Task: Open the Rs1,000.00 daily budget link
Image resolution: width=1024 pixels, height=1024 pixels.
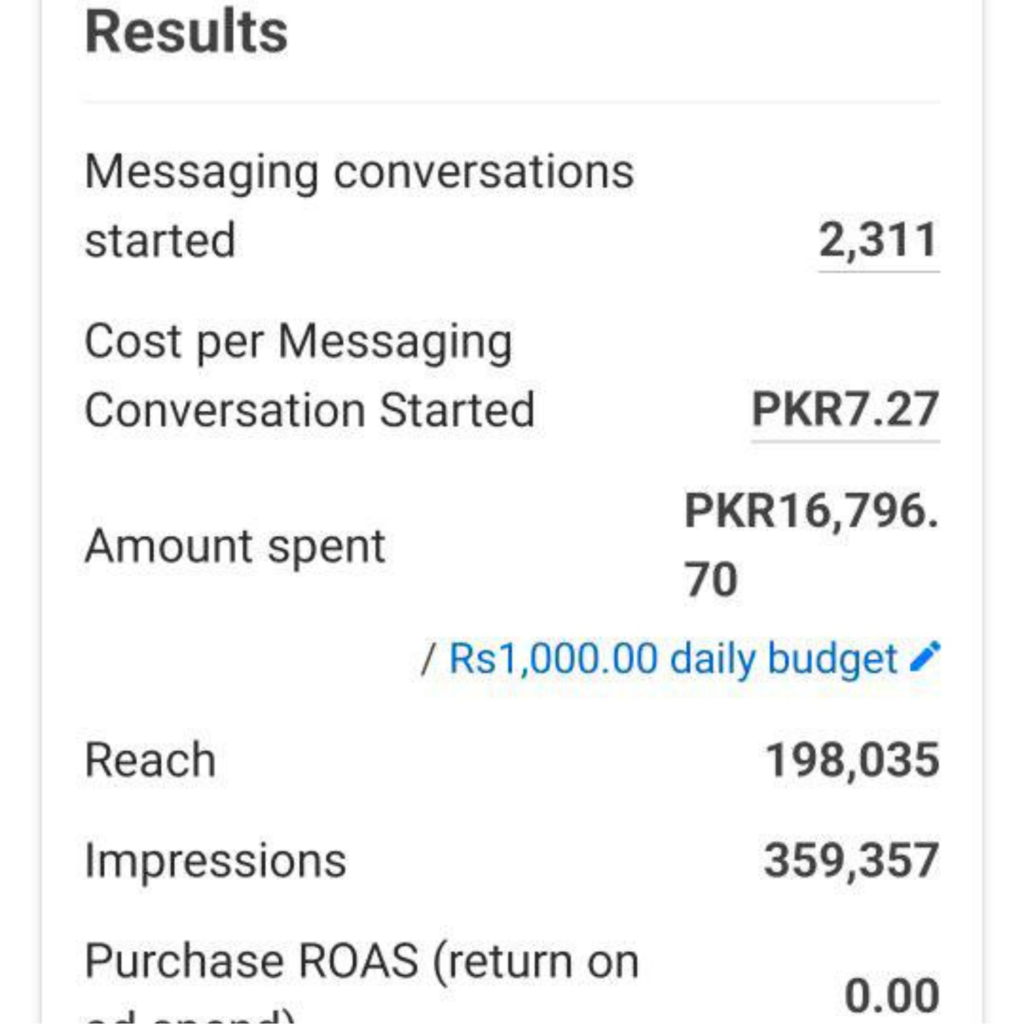Action: click(673, 658)
